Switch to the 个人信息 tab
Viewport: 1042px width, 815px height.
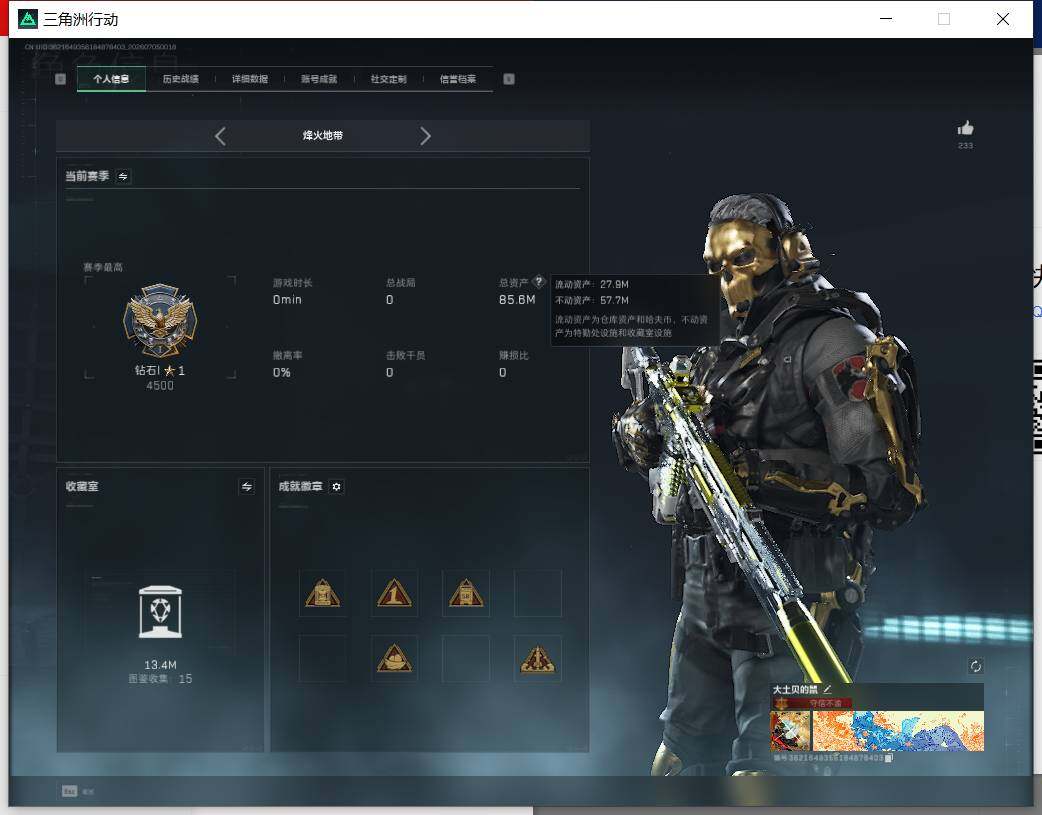click(x=111, y=78)
